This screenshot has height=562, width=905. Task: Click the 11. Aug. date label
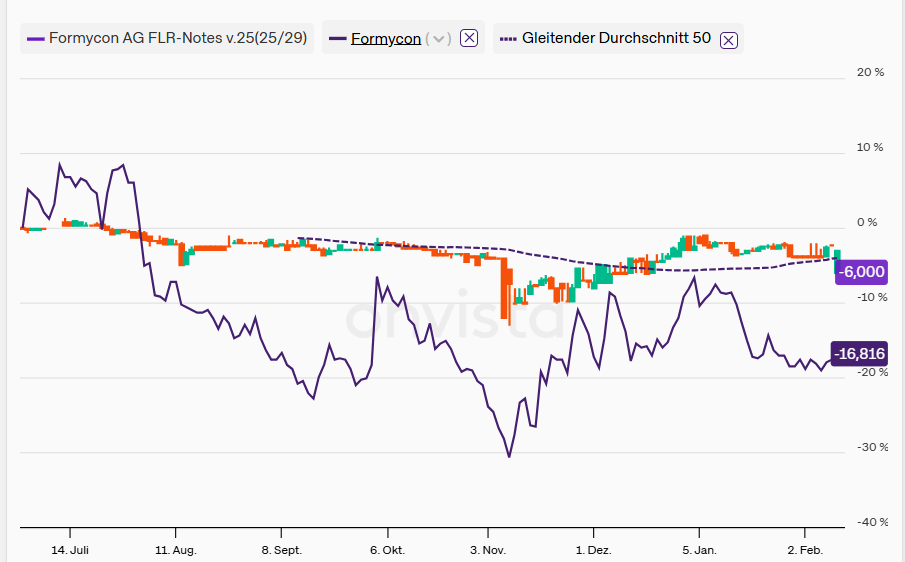pyautogui.click(x=175, y=550)
